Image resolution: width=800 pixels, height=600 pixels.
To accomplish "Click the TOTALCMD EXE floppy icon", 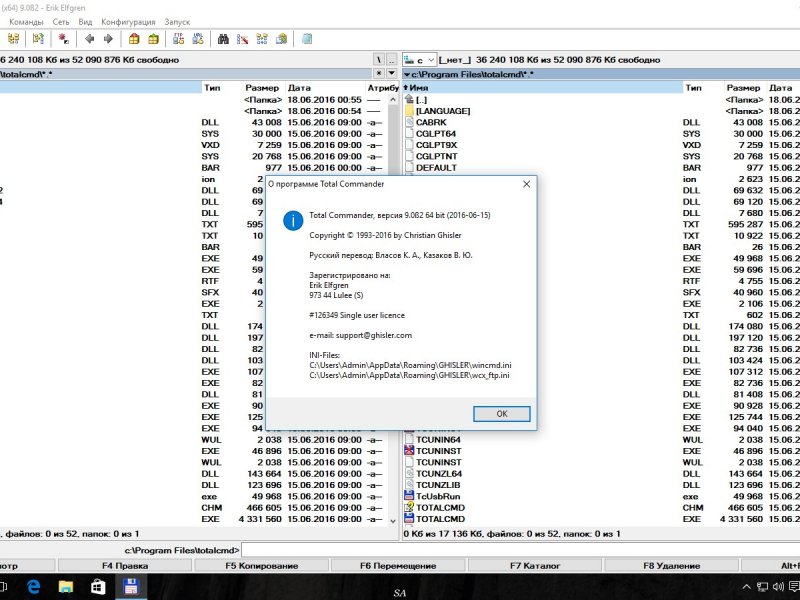I will (409, 518).
